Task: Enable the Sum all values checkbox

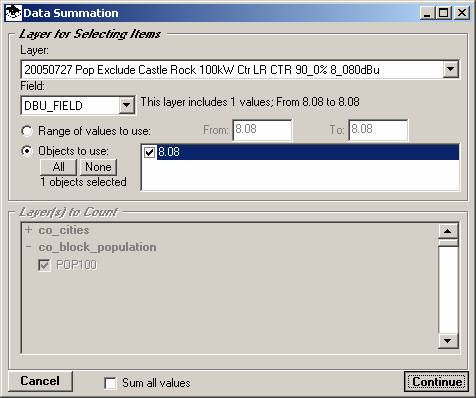Action: point(110,383)
